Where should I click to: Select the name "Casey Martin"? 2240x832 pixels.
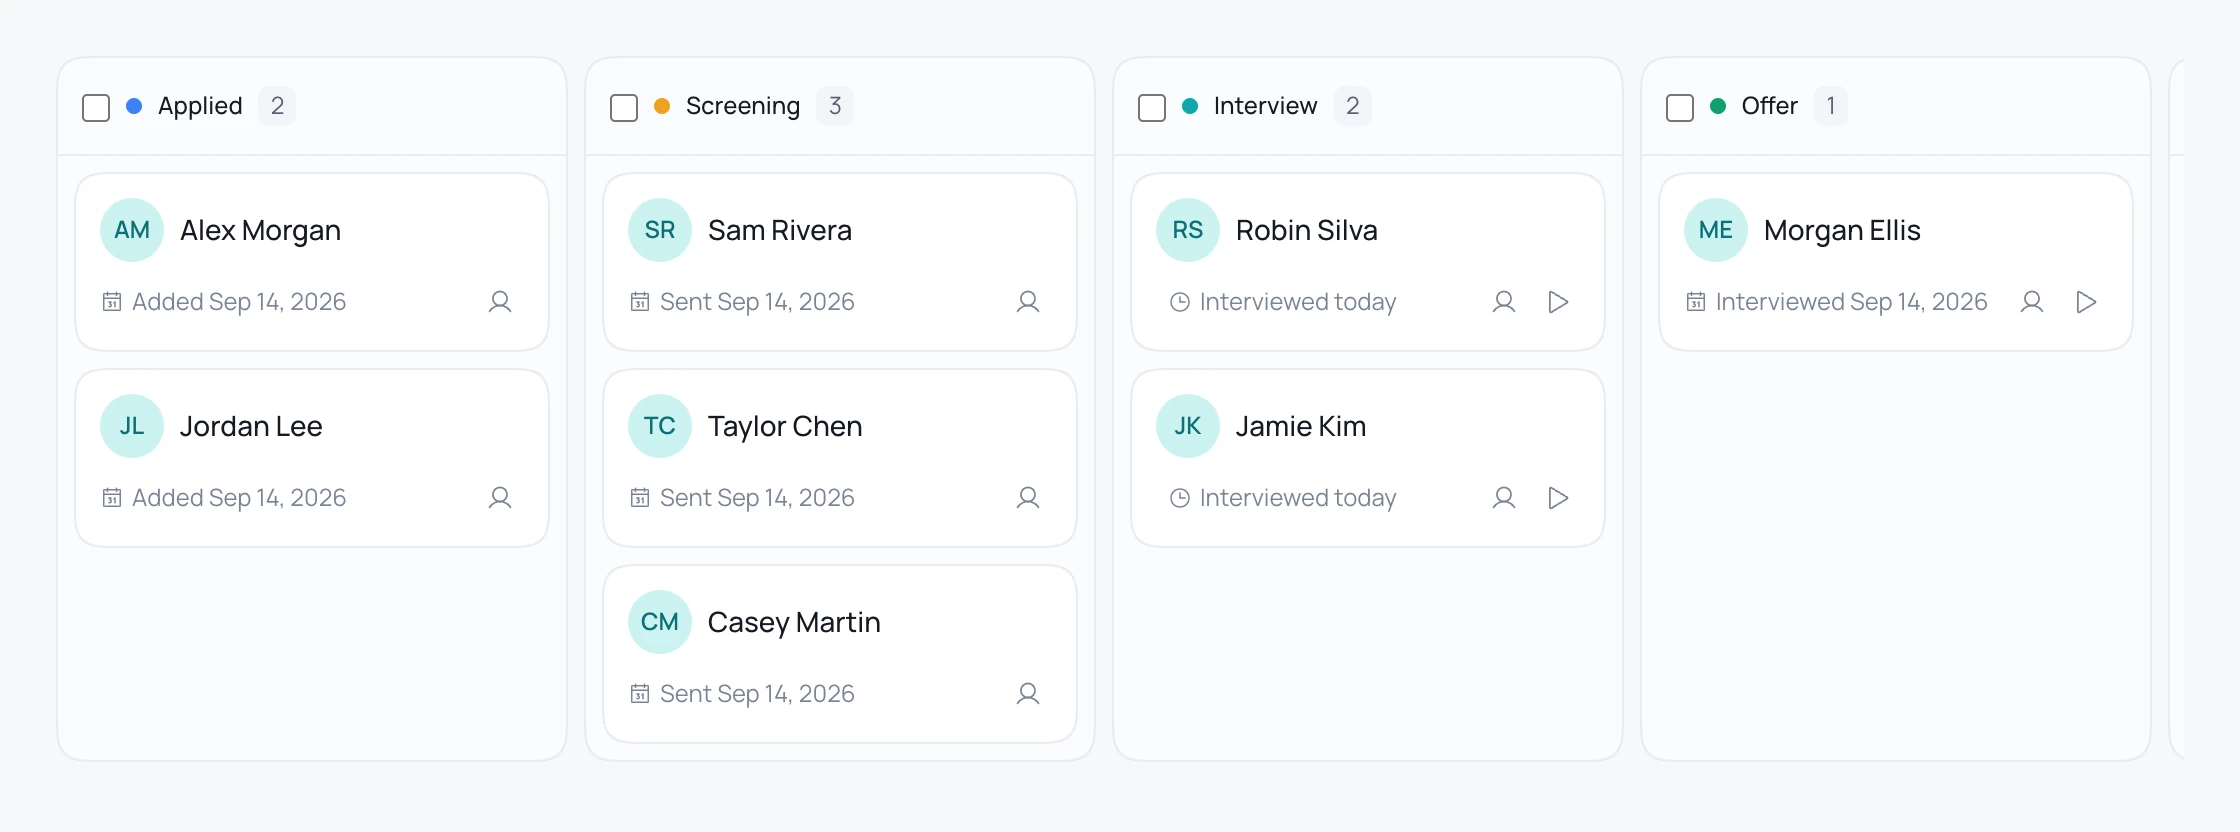(x=794, y=623)
